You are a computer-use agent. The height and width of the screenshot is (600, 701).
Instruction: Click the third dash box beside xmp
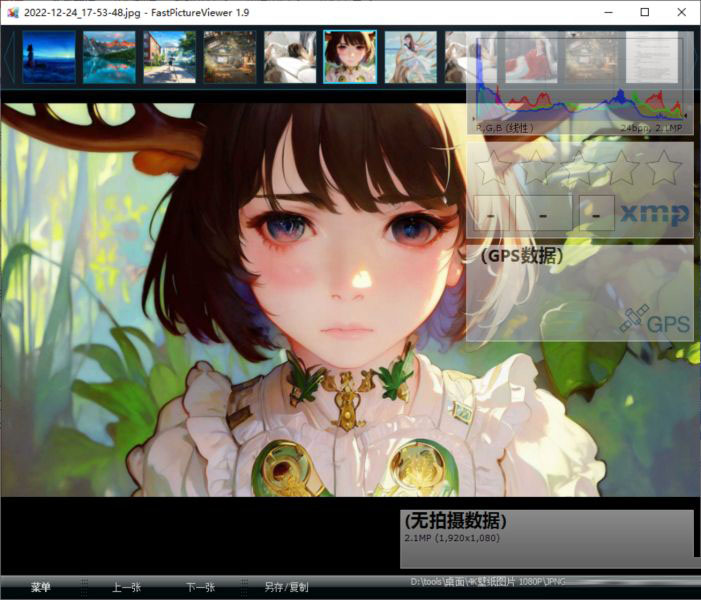596,213
